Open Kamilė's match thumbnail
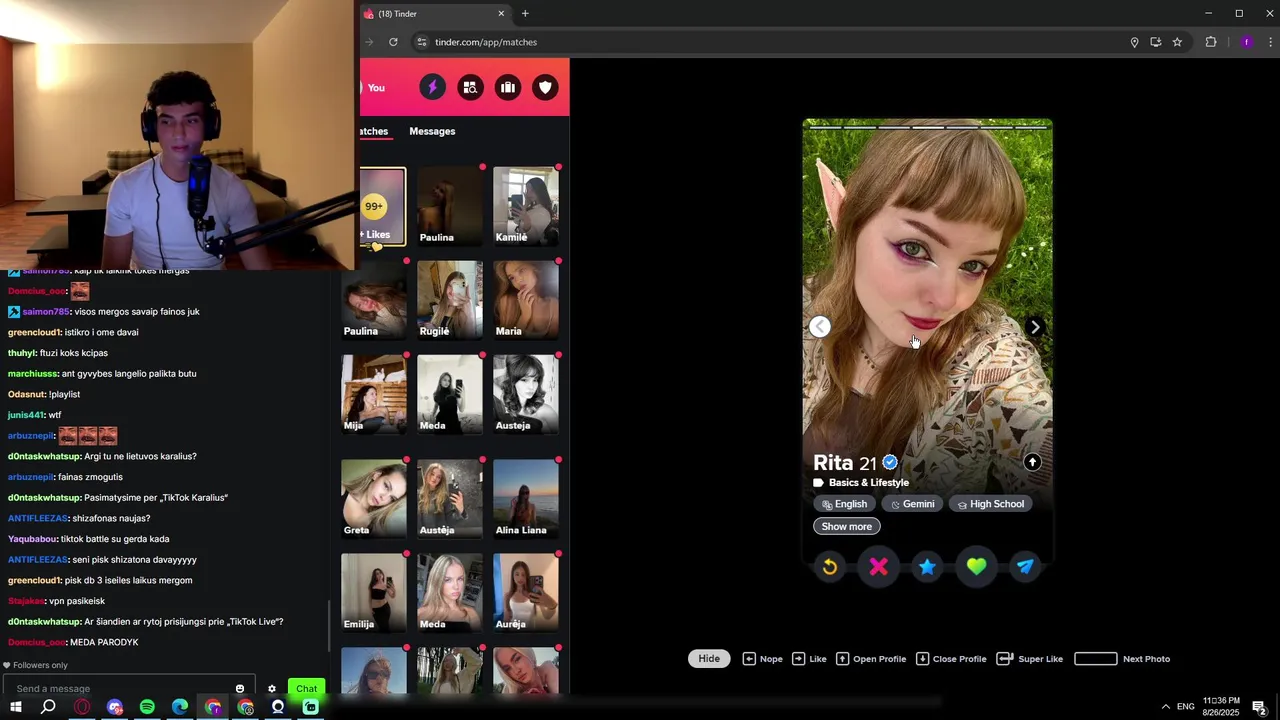This screenshot has height=720, width=1280. click(x=526, y=206)
